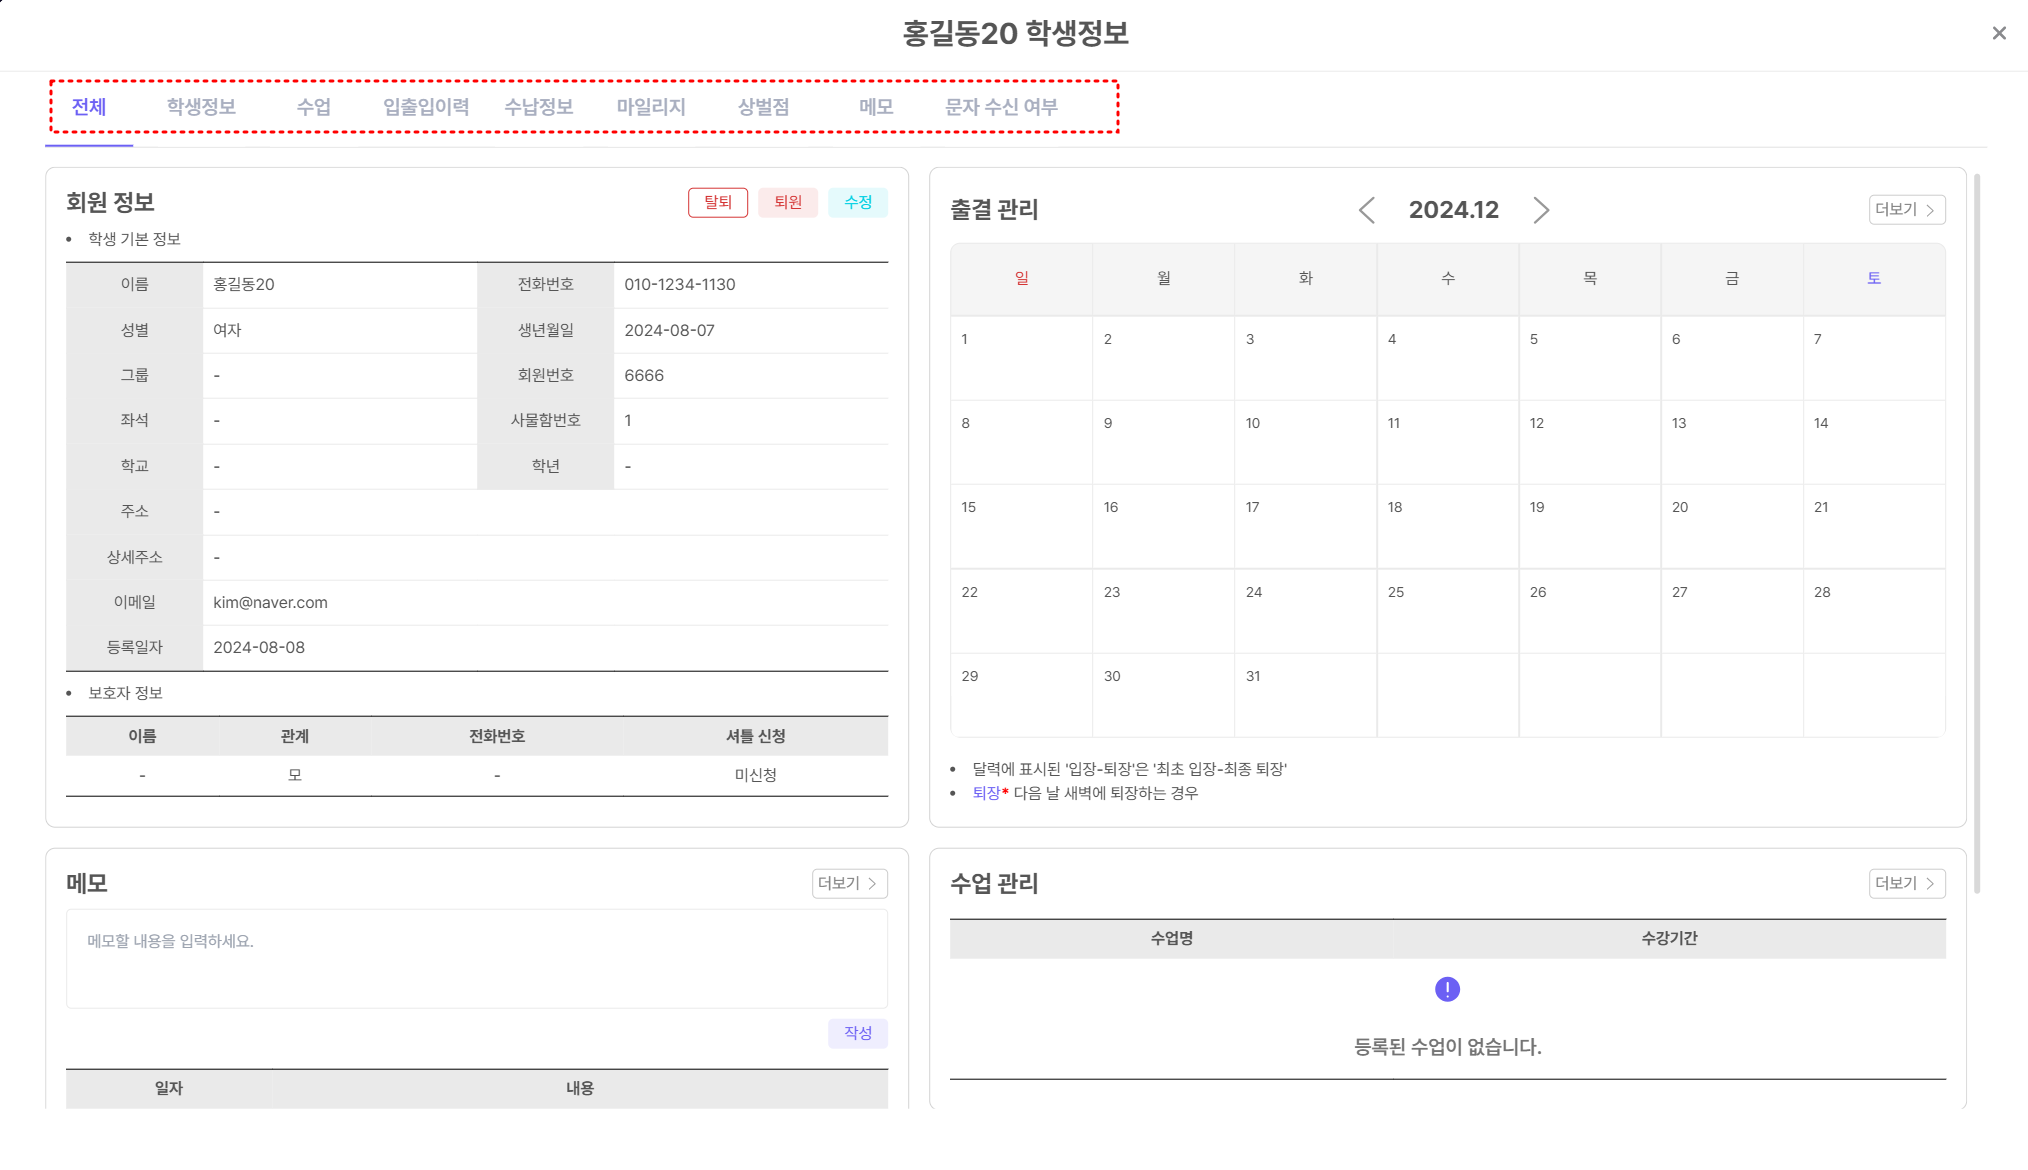2028x1170 pixels.
Task: Click the 작성 button under memo
Action: tap(857, 1033)
